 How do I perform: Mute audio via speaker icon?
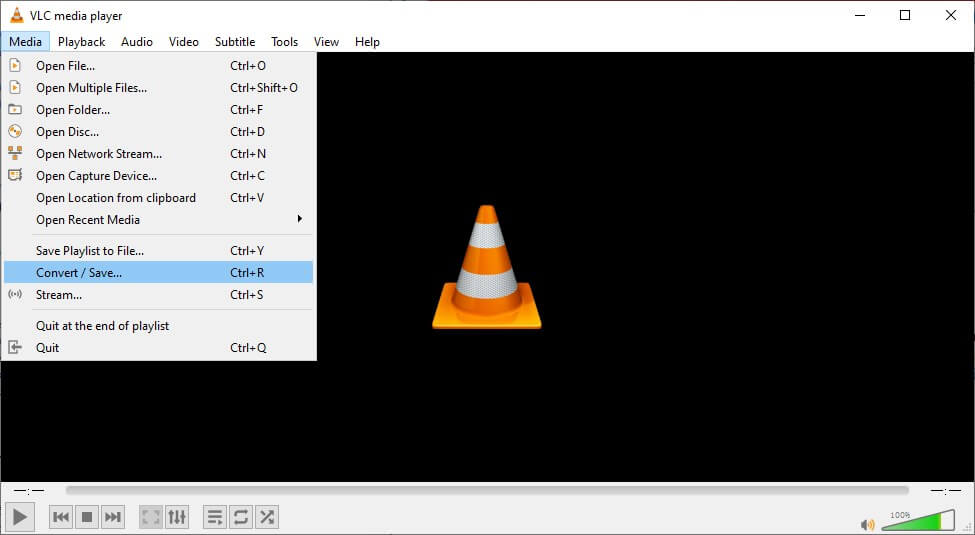tap(867, 524)
